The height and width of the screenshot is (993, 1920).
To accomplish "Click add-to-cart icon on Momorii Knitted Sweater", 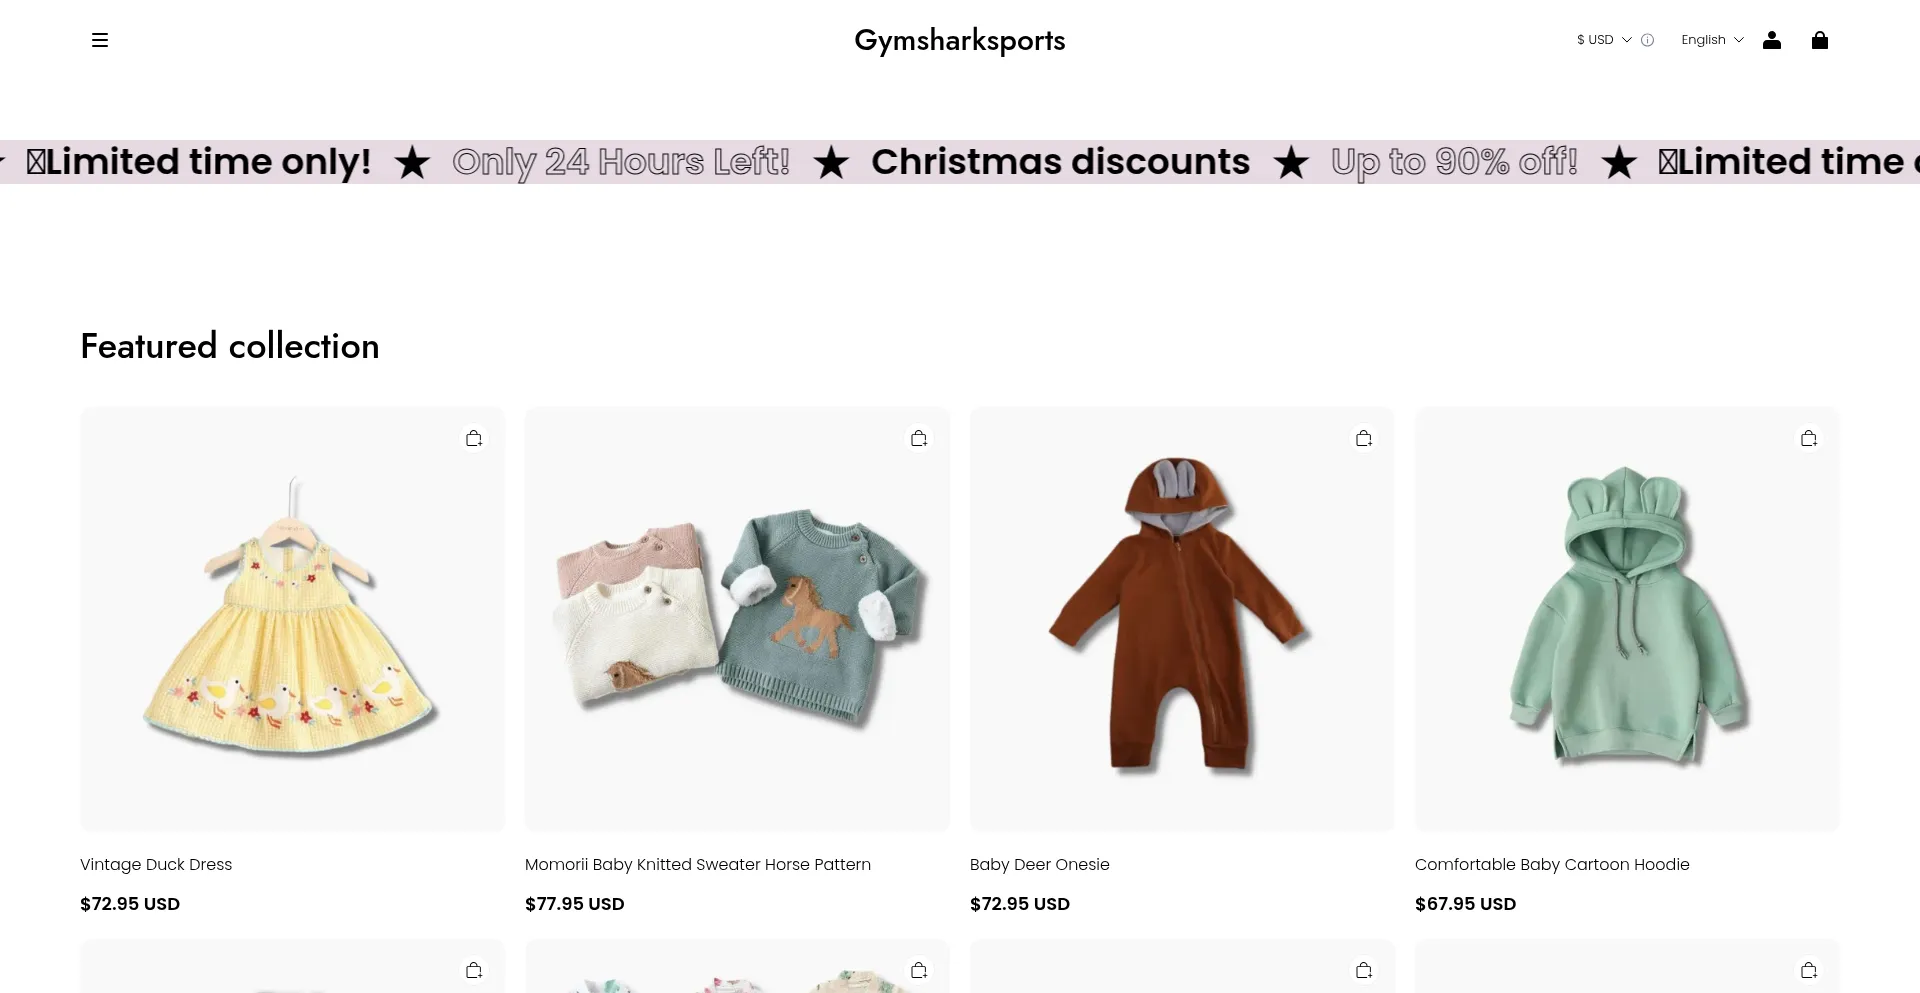I will pyautogui.click(x=919, y=438).
